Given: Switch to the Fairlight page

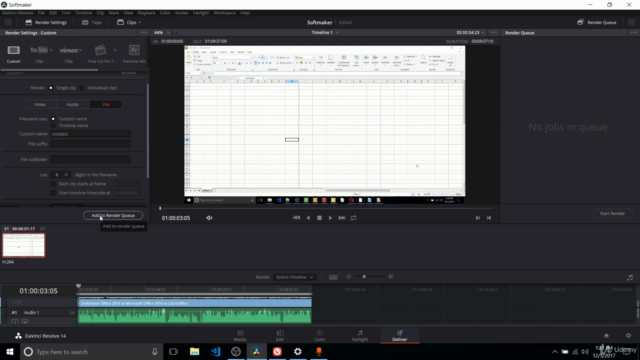Looking at the screenshot, I should 360,336.
